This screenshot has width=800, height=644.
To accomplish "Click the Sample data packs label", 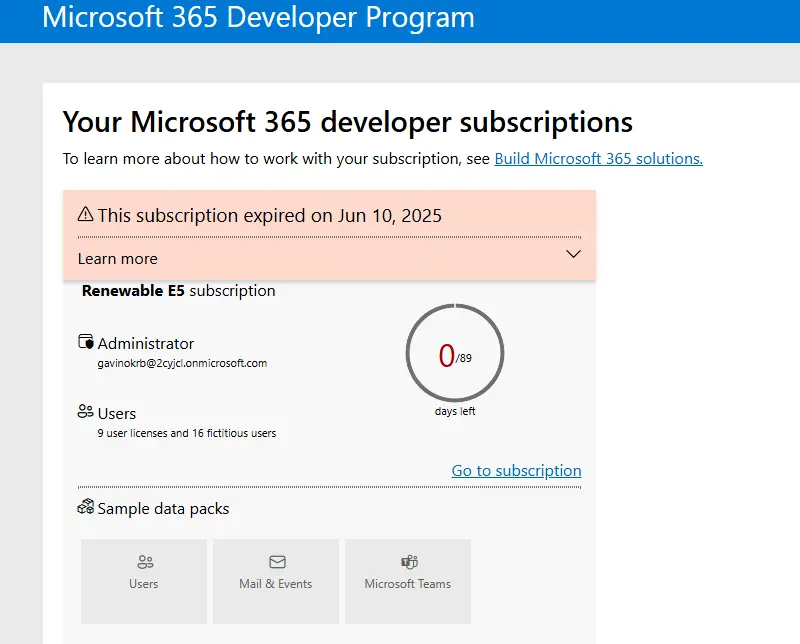I will [163, 509].
